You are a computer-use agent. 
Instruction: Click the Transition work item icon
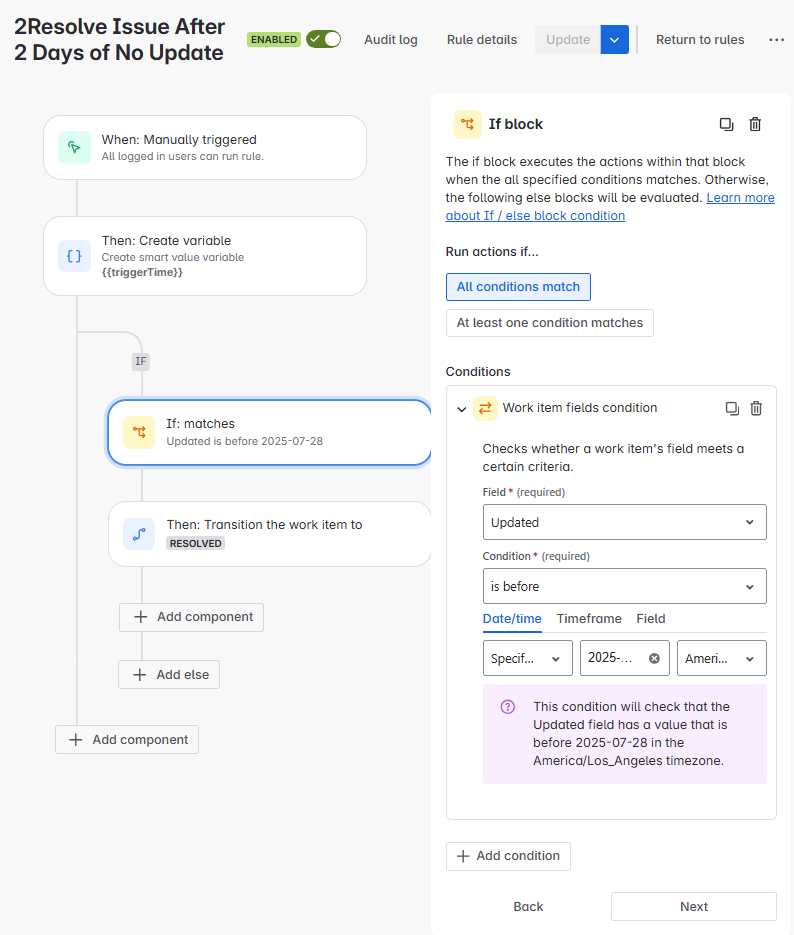pos(139,534)
